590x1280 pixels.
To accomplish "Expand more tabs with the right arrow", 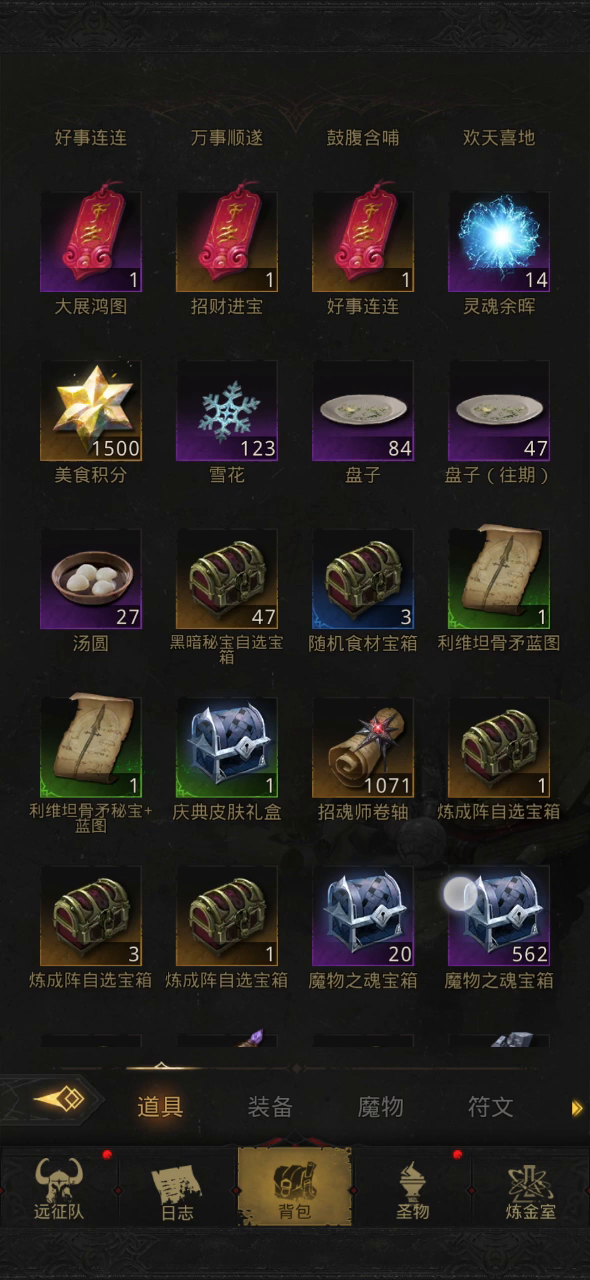I will (577, 1108).
